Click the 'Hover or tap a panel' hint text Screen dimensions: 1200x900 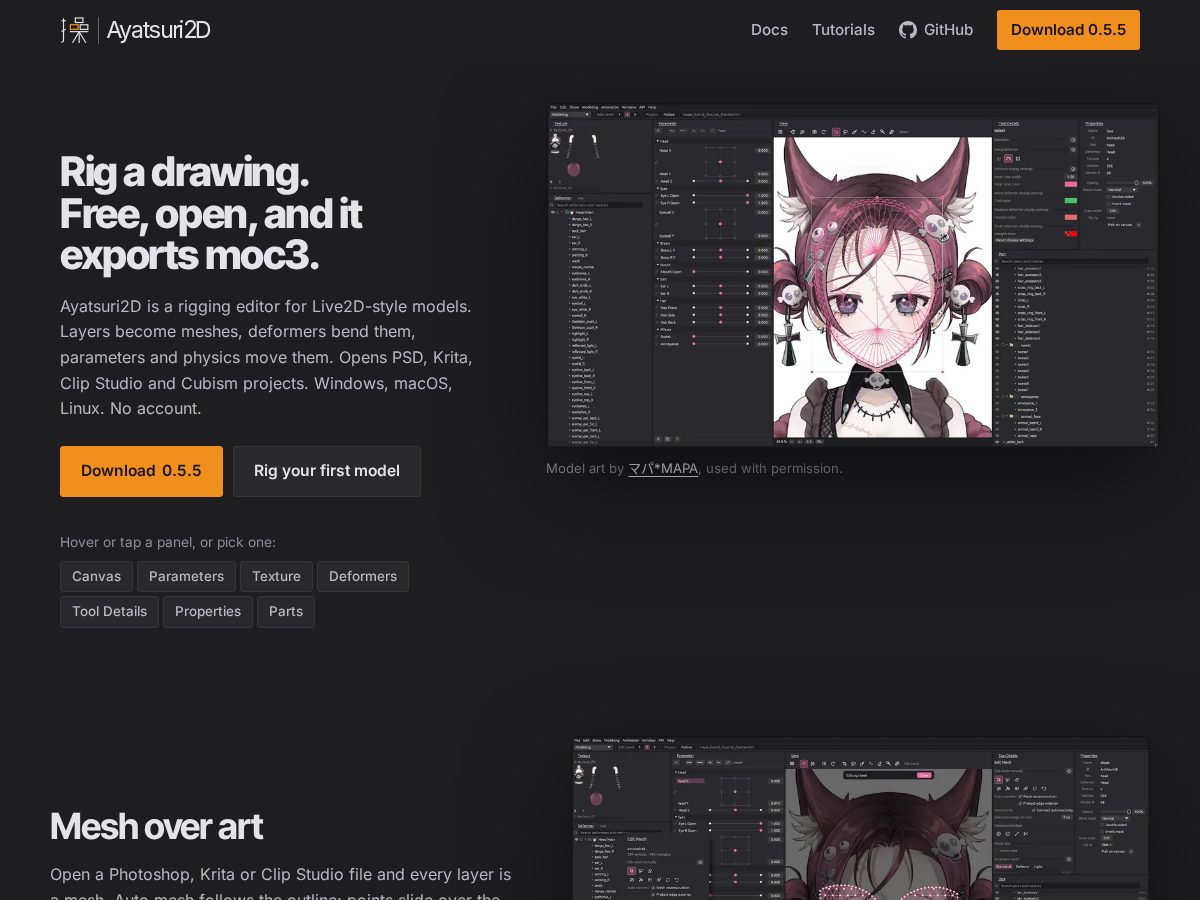(168, 542)
